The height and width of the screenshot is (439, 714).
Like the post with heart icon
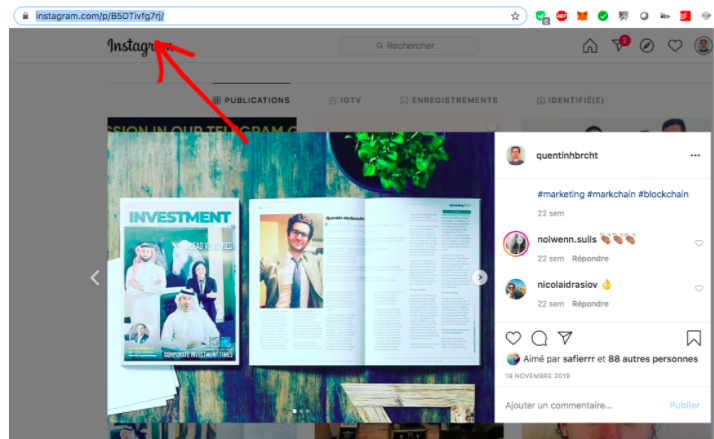pyautogui.click(x=513, y=338)
